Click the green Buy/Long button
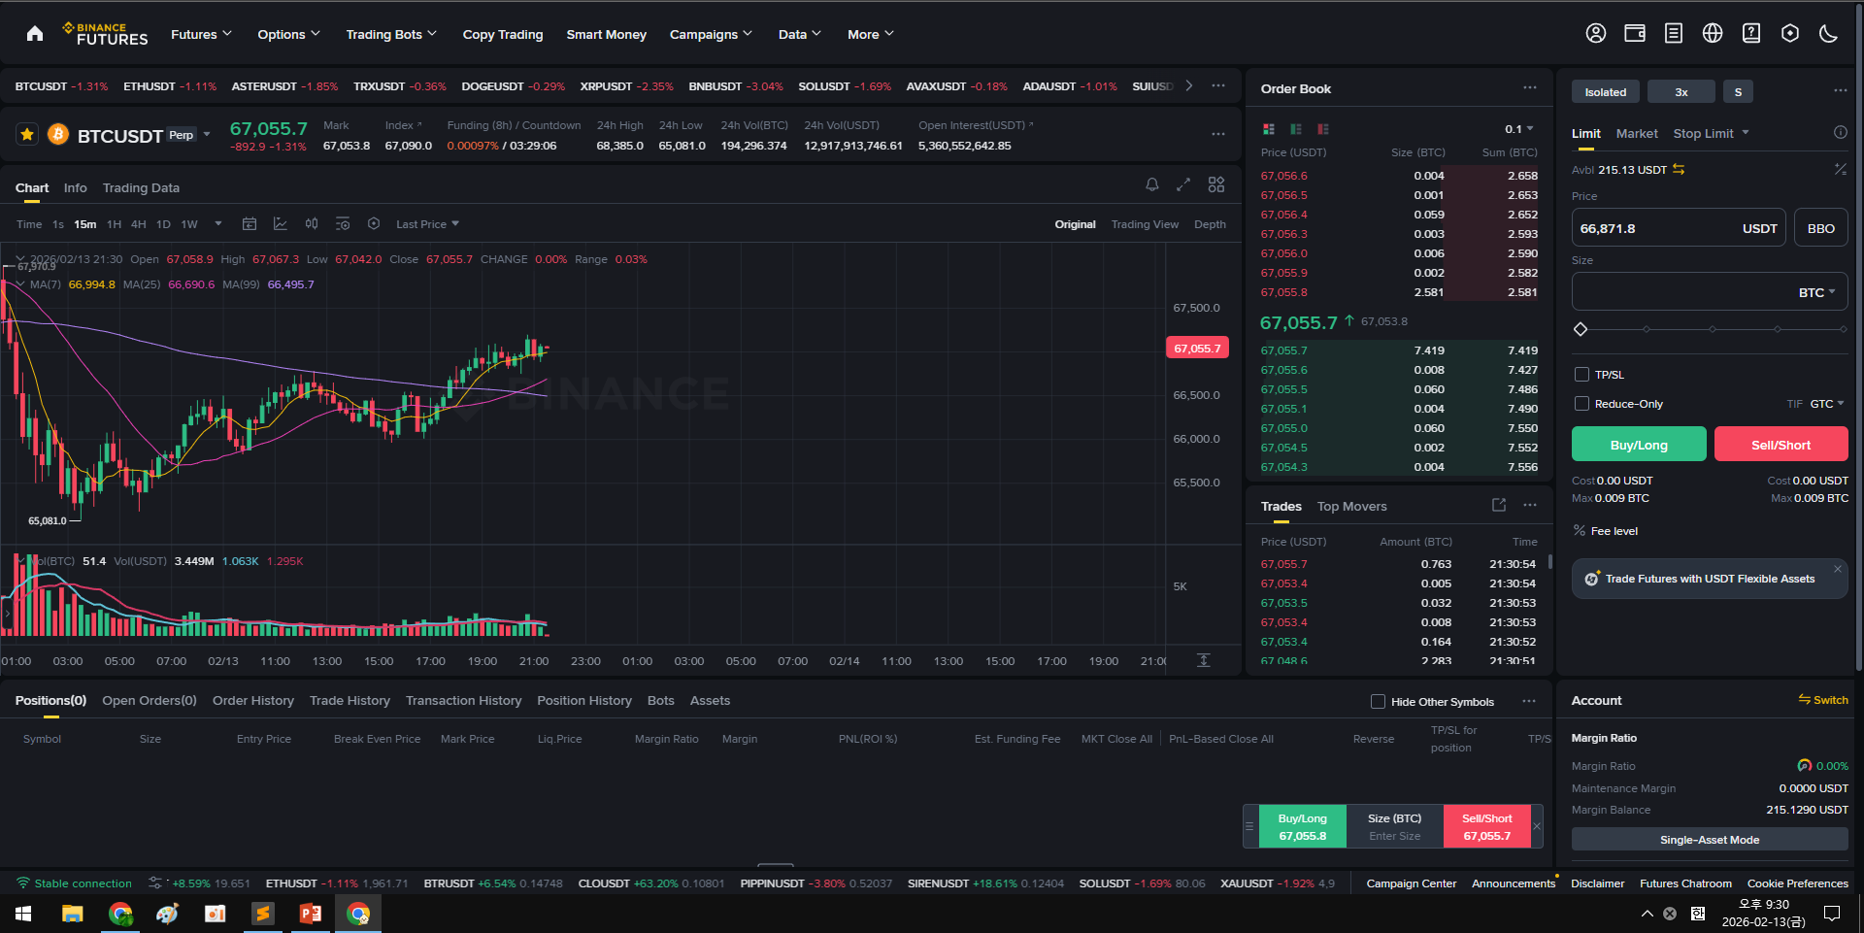1864x933 pixels. (x=1639, y=444)
